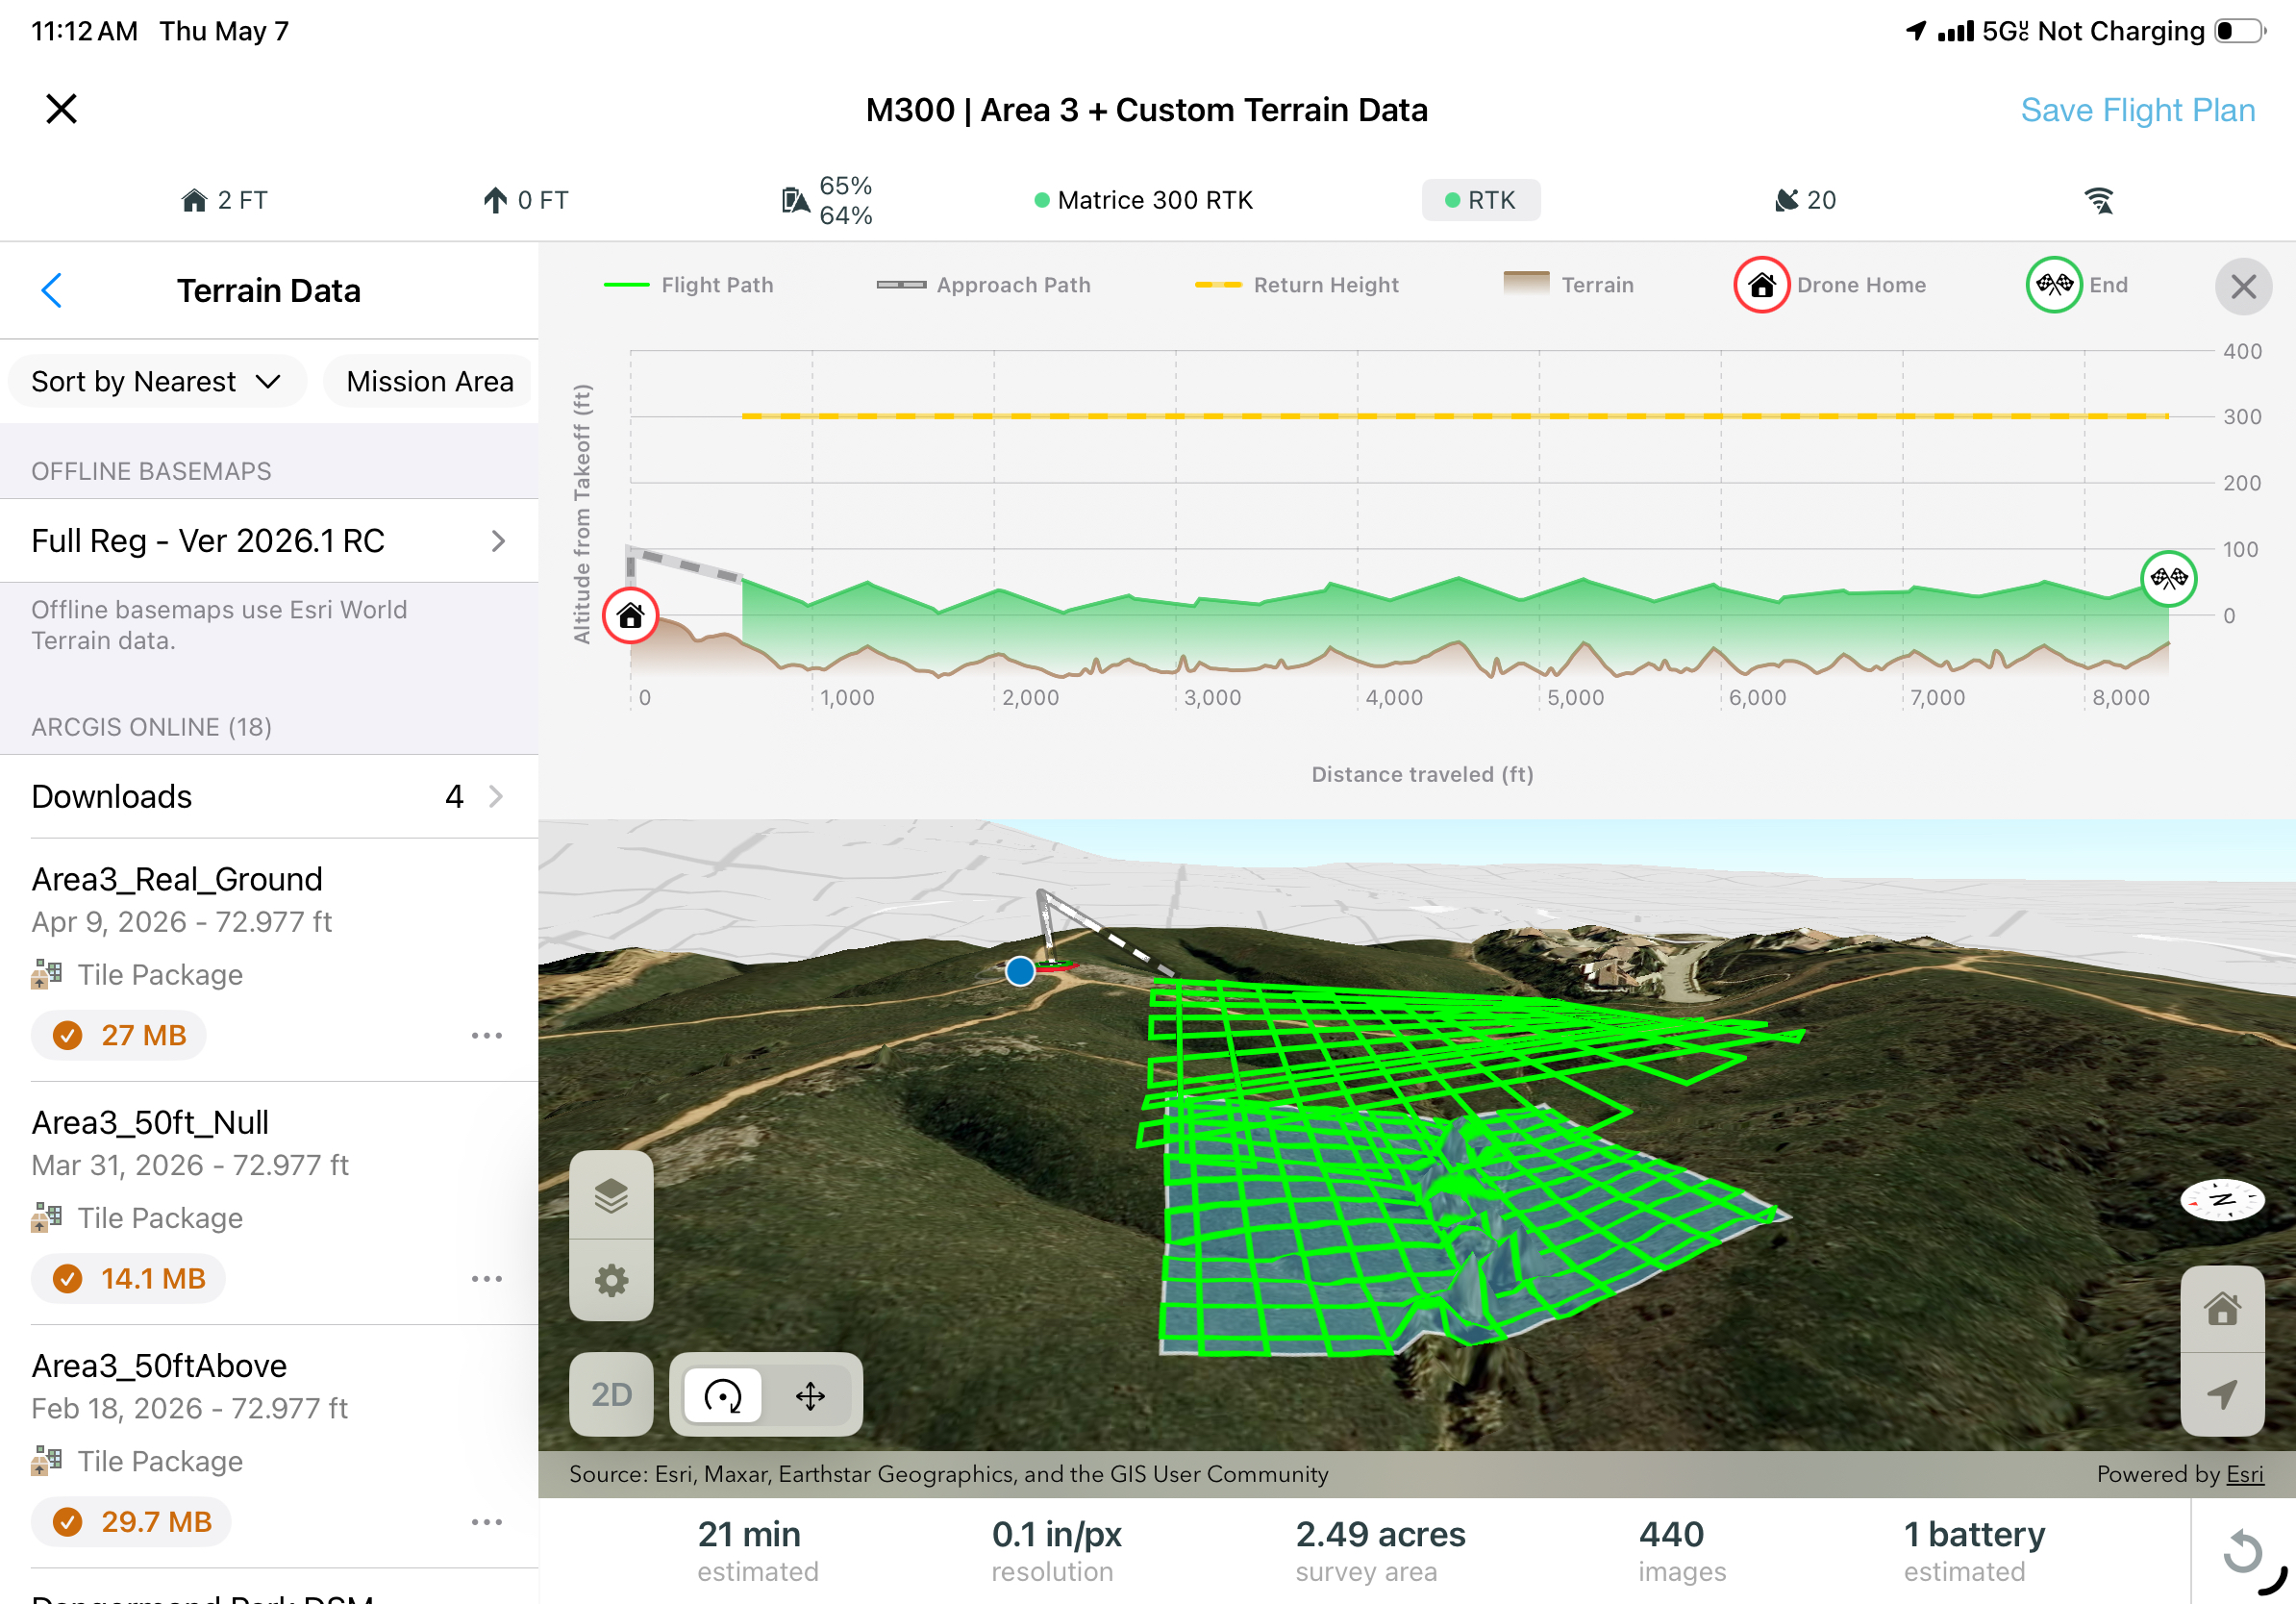
Task: Expand Full Reg - Ver 2026.1 RC basemap
Action: tap(269, 541)
